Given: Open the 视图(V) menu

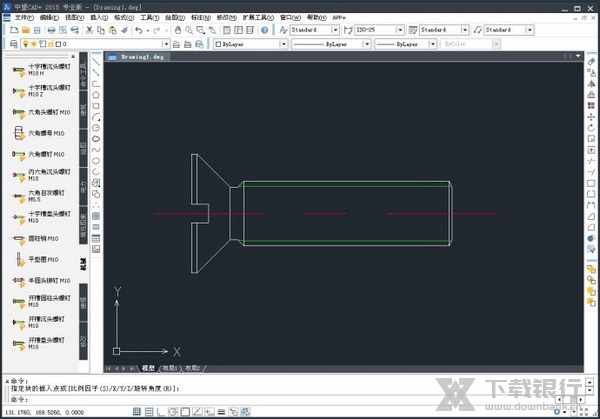Looking at the screenshot, I should (x=74, y=18).
